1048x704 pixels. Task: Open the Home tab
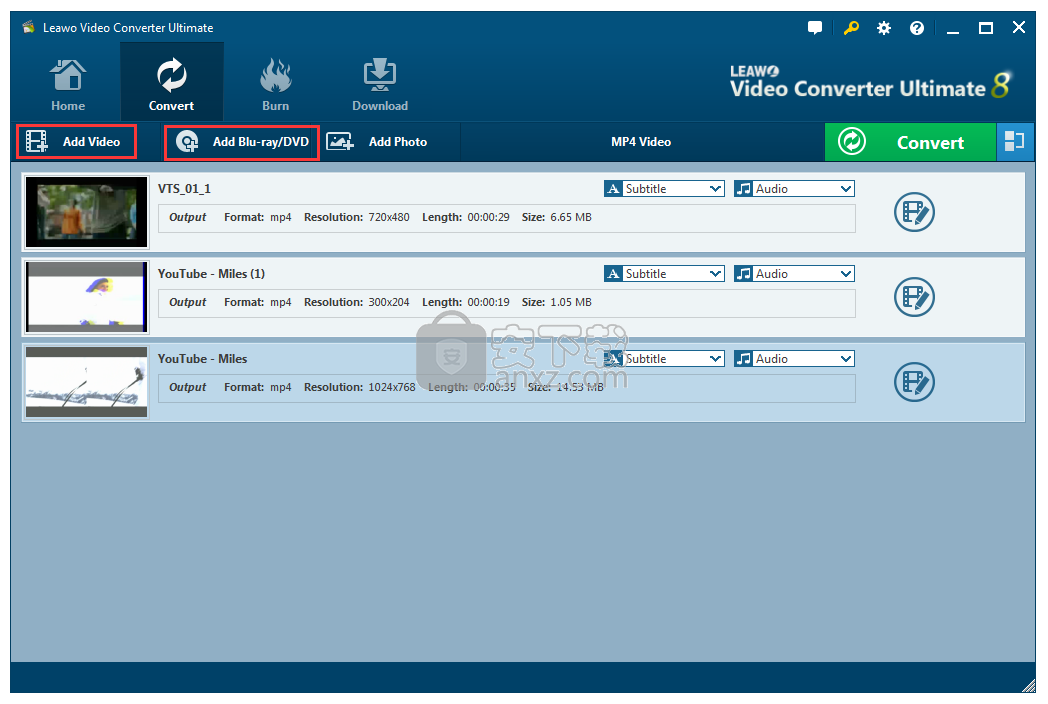click(x=68, y=84)
